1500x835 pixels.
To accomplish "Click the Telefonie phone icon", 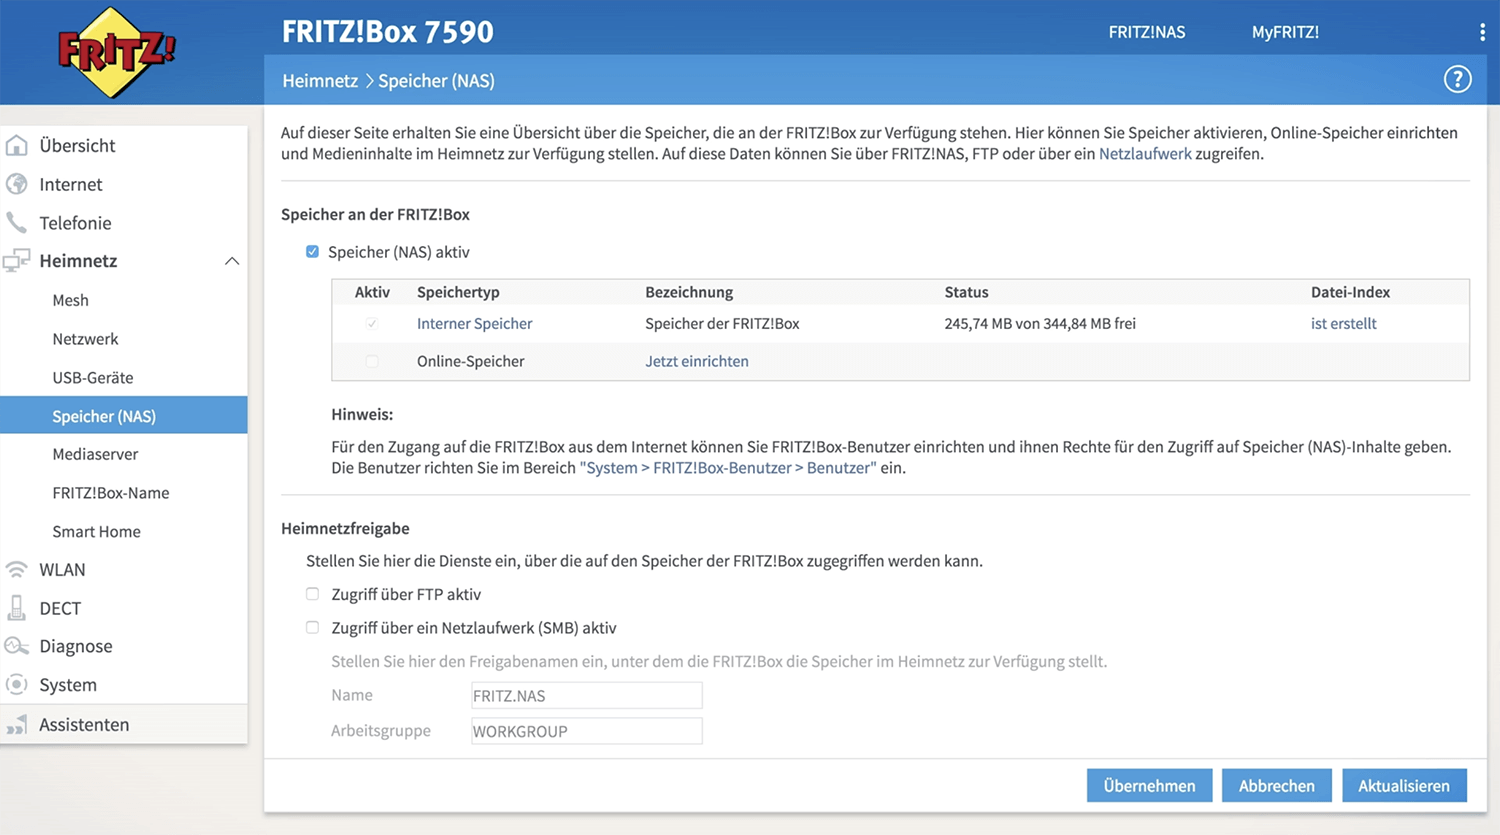I will [x=17, y=222].
